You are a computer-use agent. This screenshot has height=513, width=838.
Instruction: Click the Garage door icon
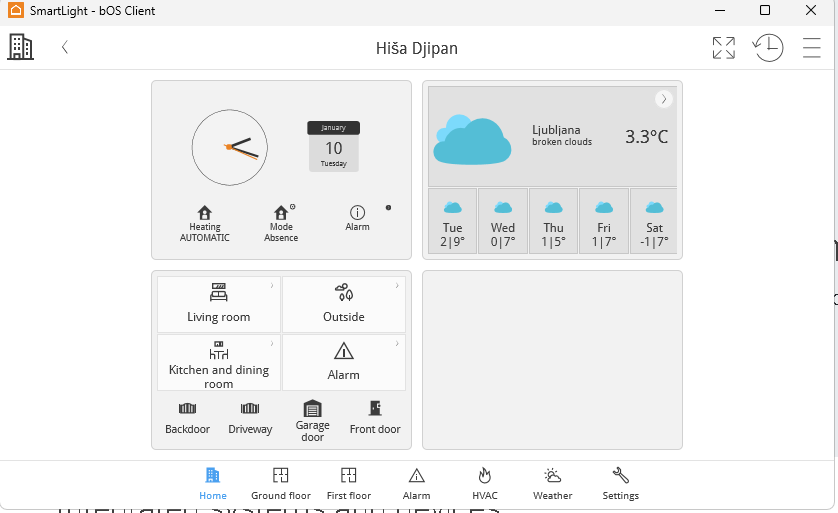tap(313, 408)
